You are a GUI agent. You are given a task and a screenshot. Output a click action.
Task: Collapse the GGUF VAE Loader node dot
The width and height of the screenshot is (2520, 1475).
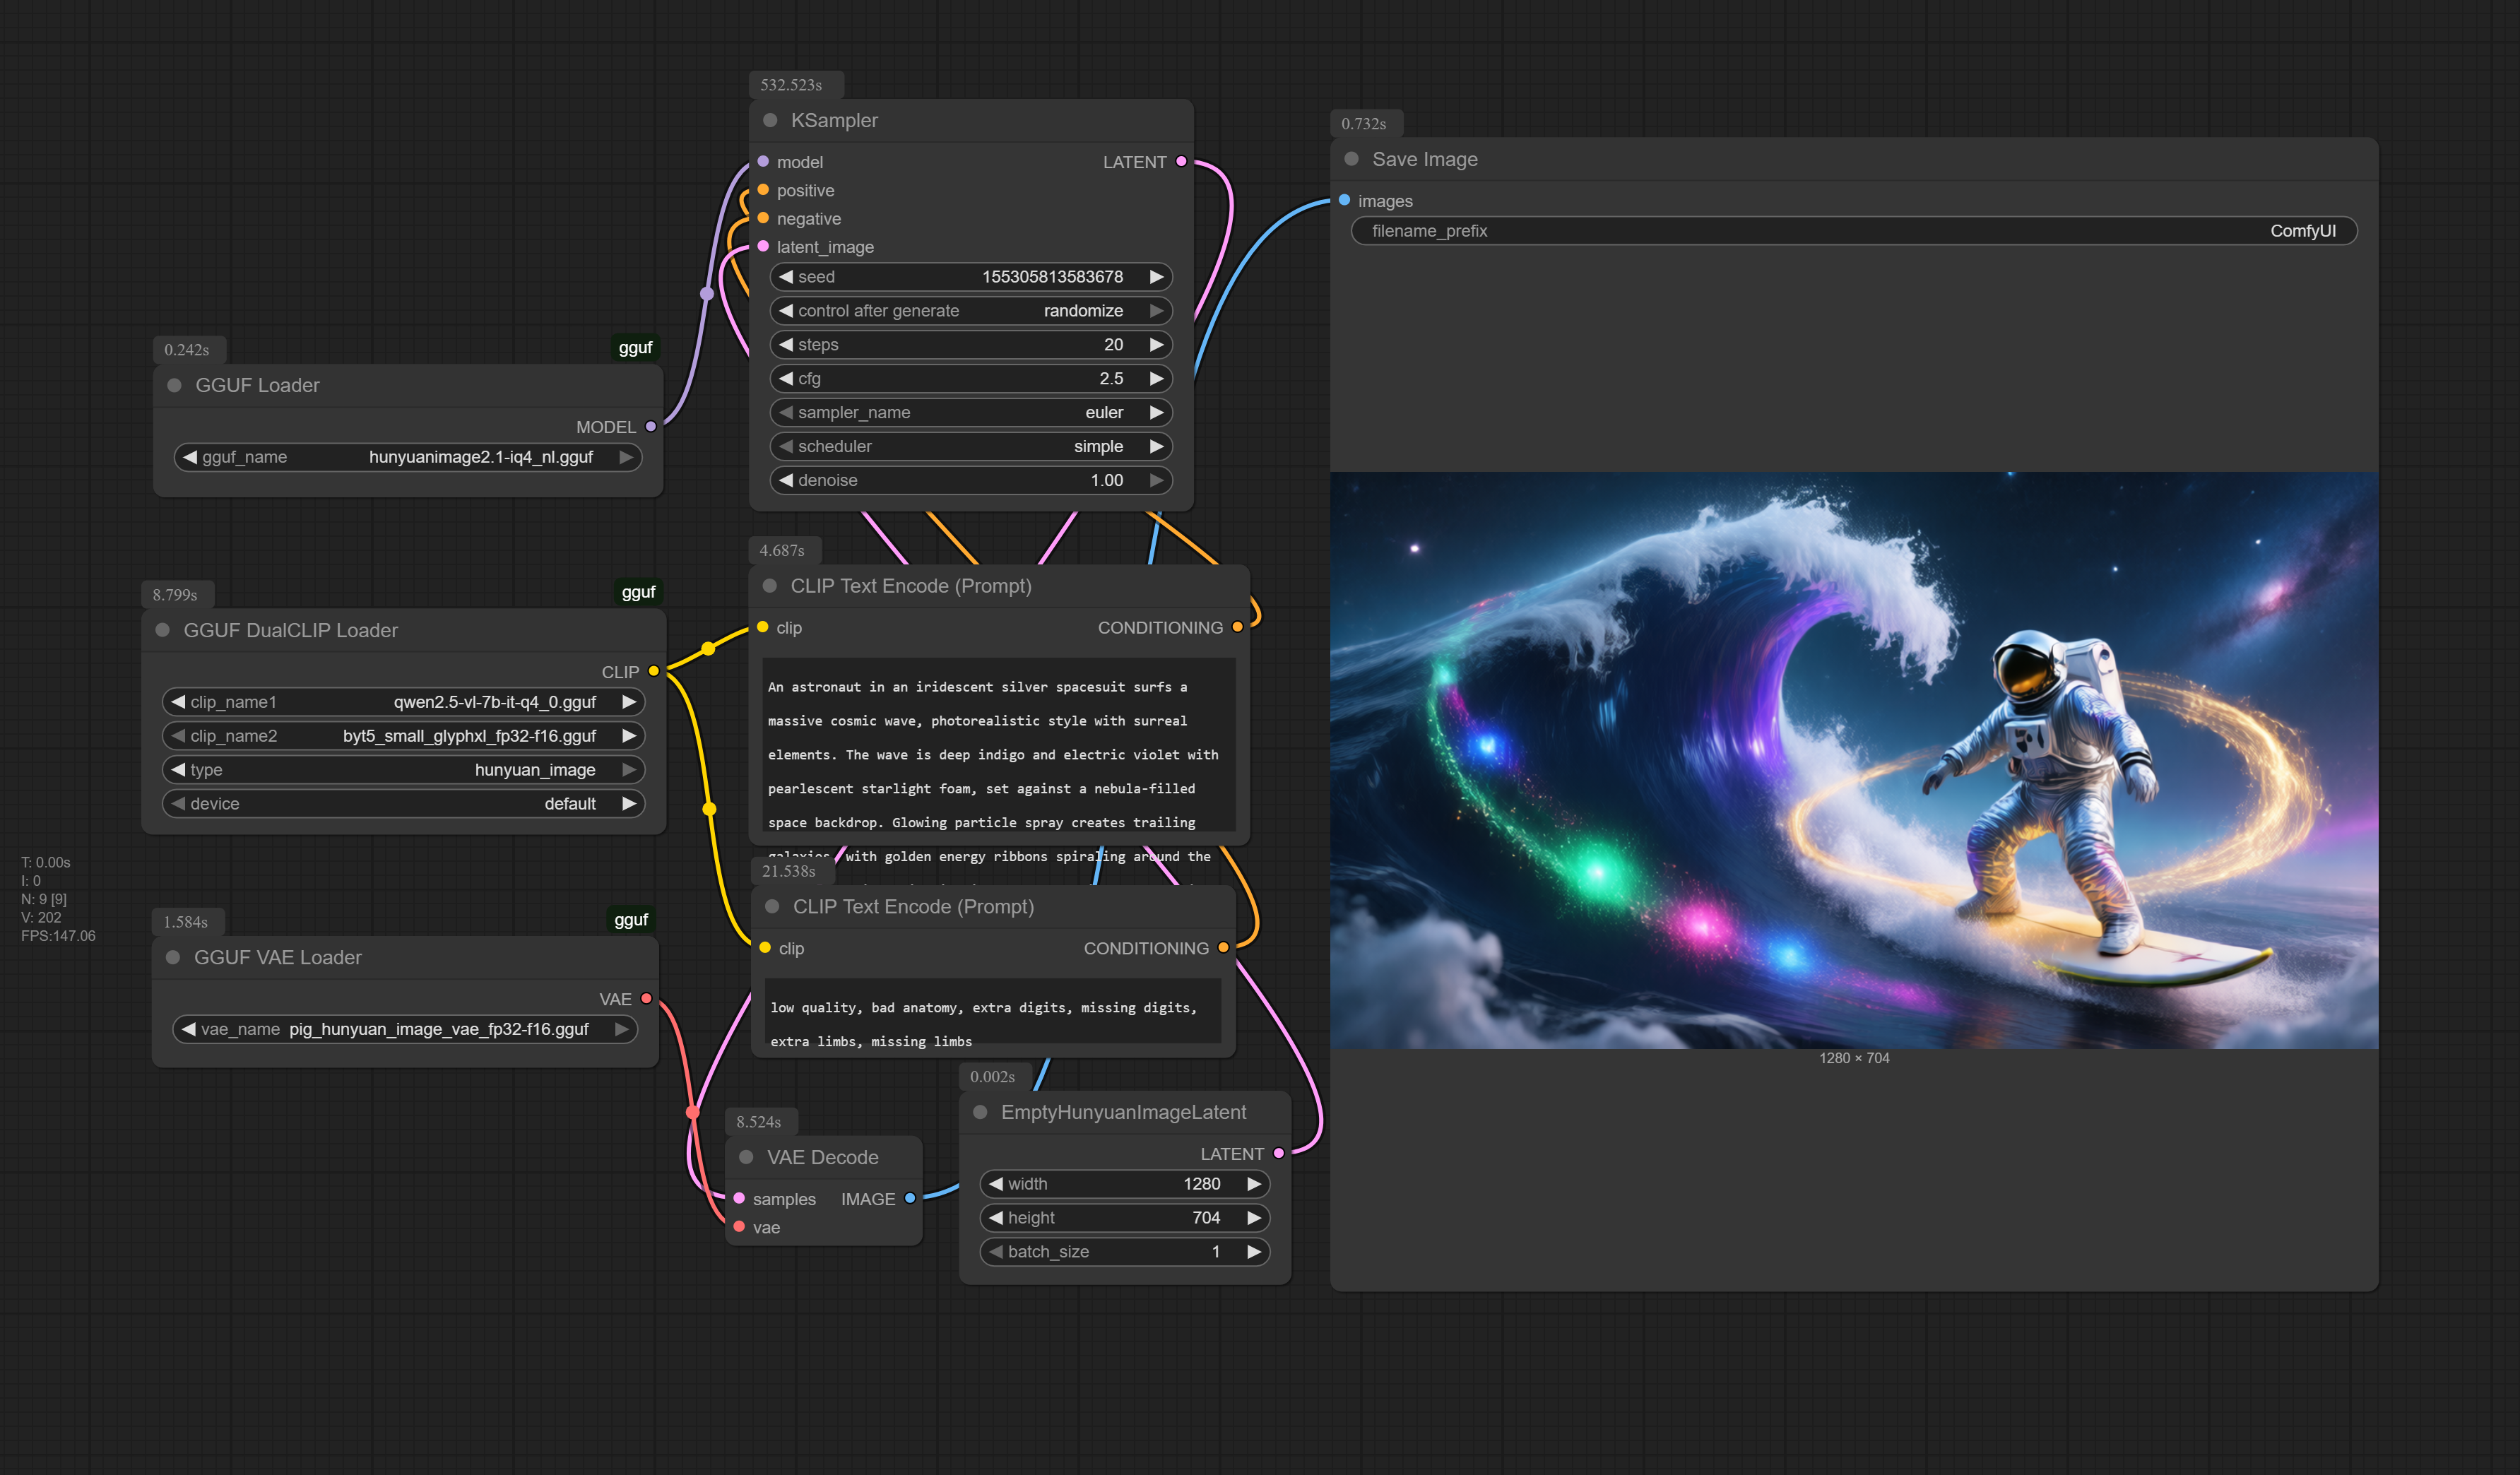[172, 957]
